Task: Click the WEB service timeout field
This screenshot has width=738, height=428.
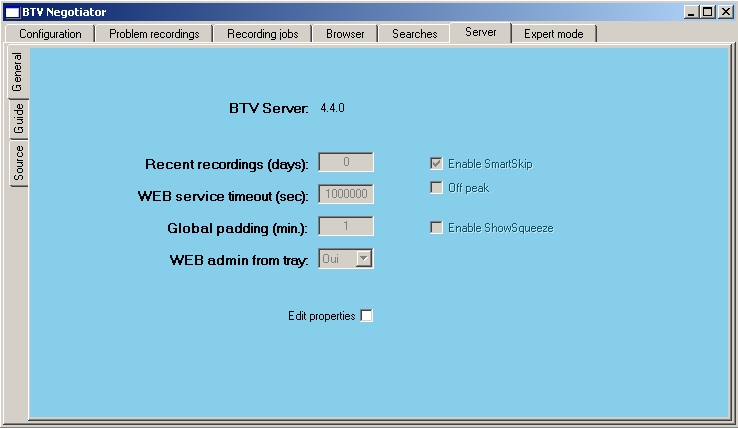Action: click(x=346, y=194)
